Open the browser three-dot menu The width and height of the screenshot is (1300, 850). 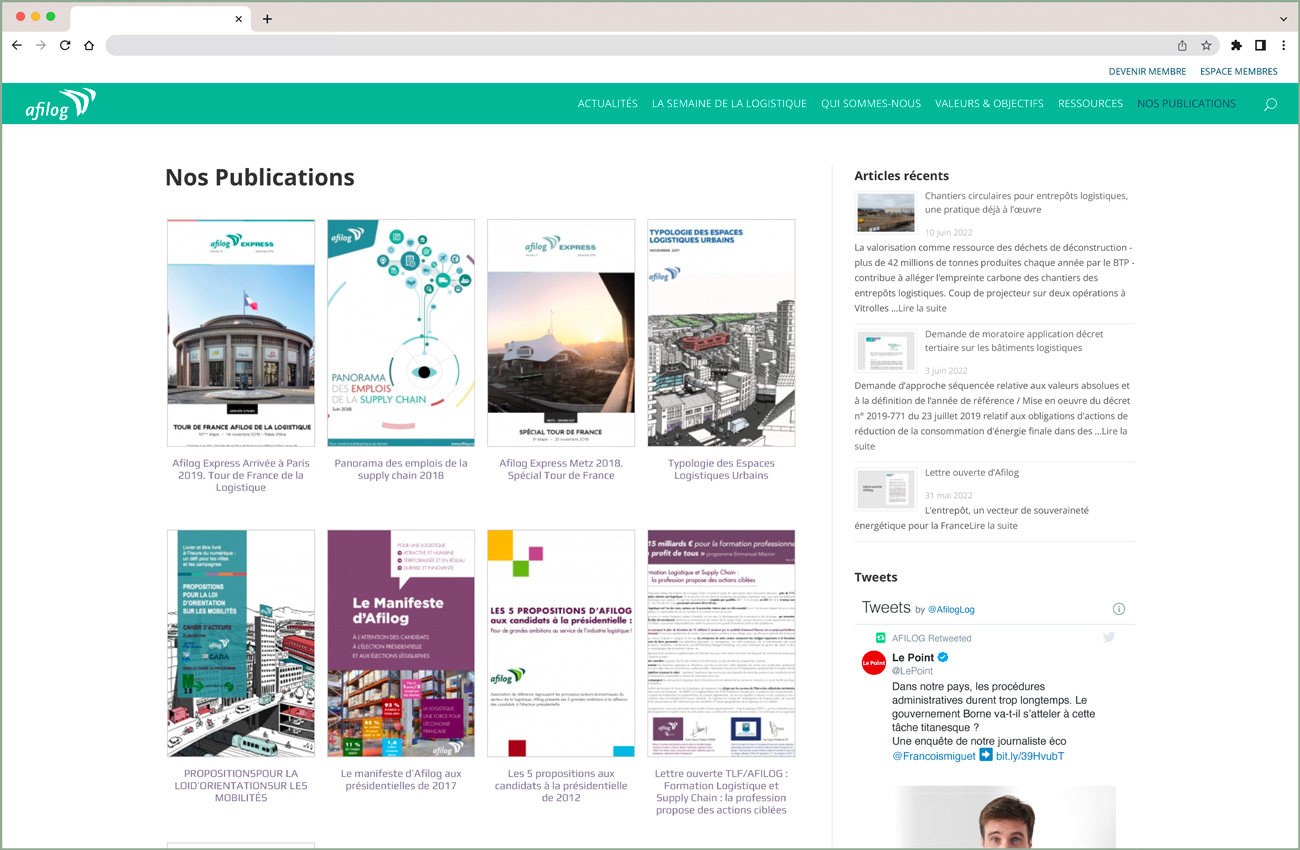click(x=1283, y=45)
